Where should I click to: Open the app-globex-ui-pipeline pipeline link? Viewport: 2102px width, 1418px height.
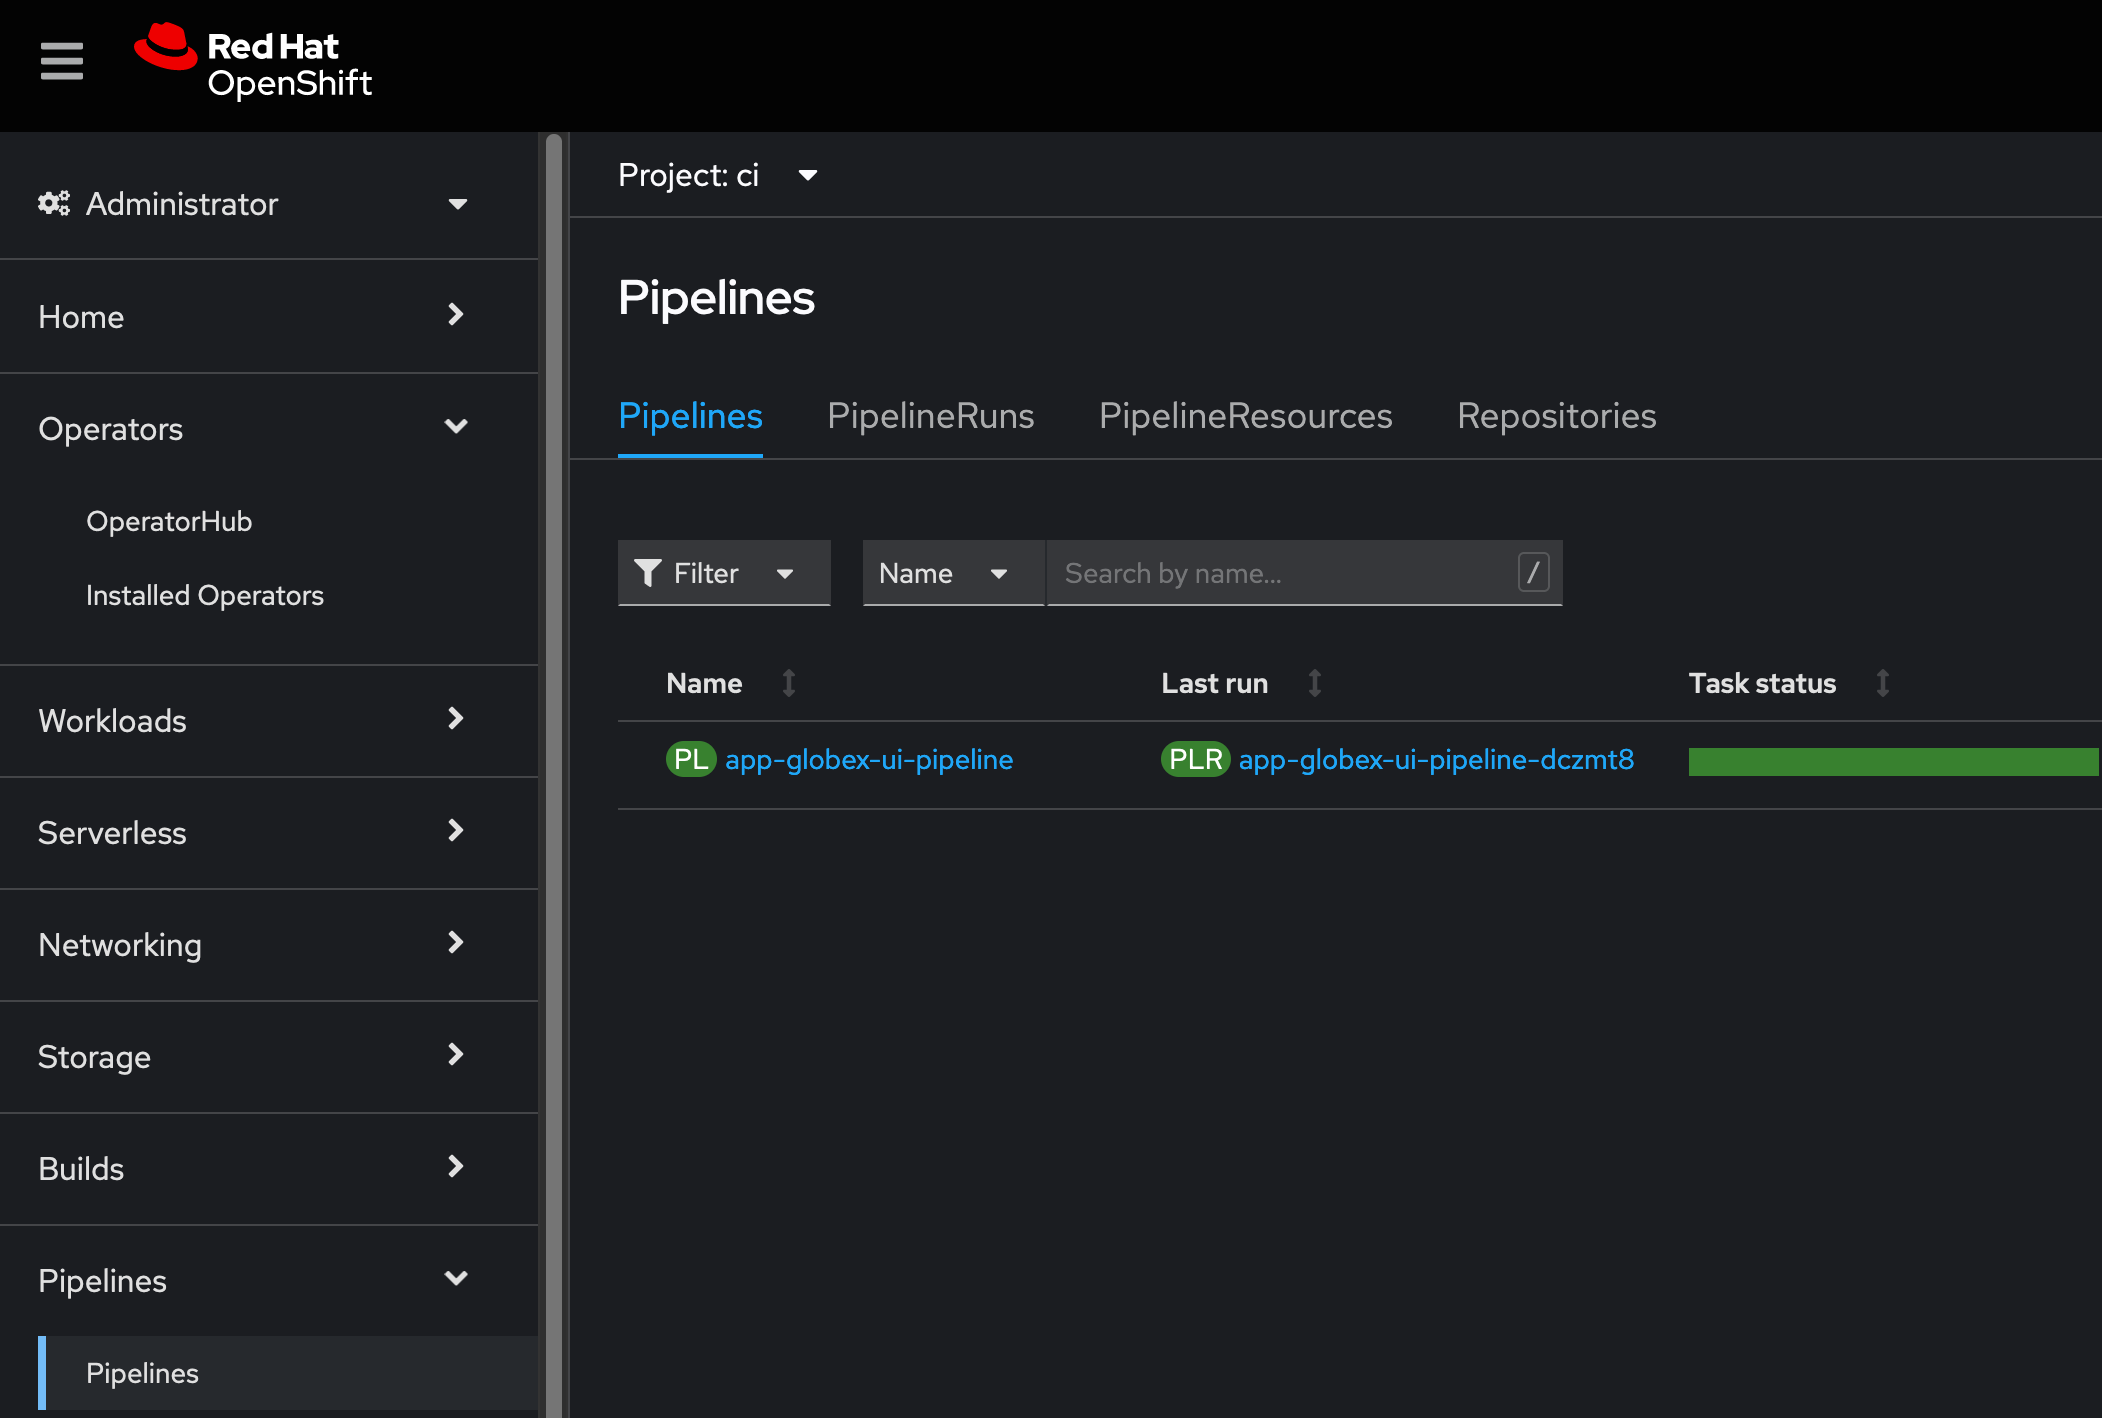(x=868, y=760)
